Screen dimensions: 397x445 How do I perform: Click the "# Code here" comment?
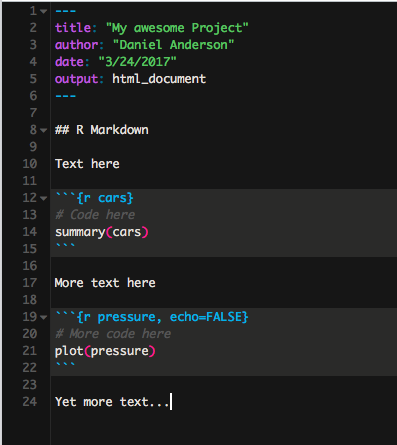click(95, 215)
